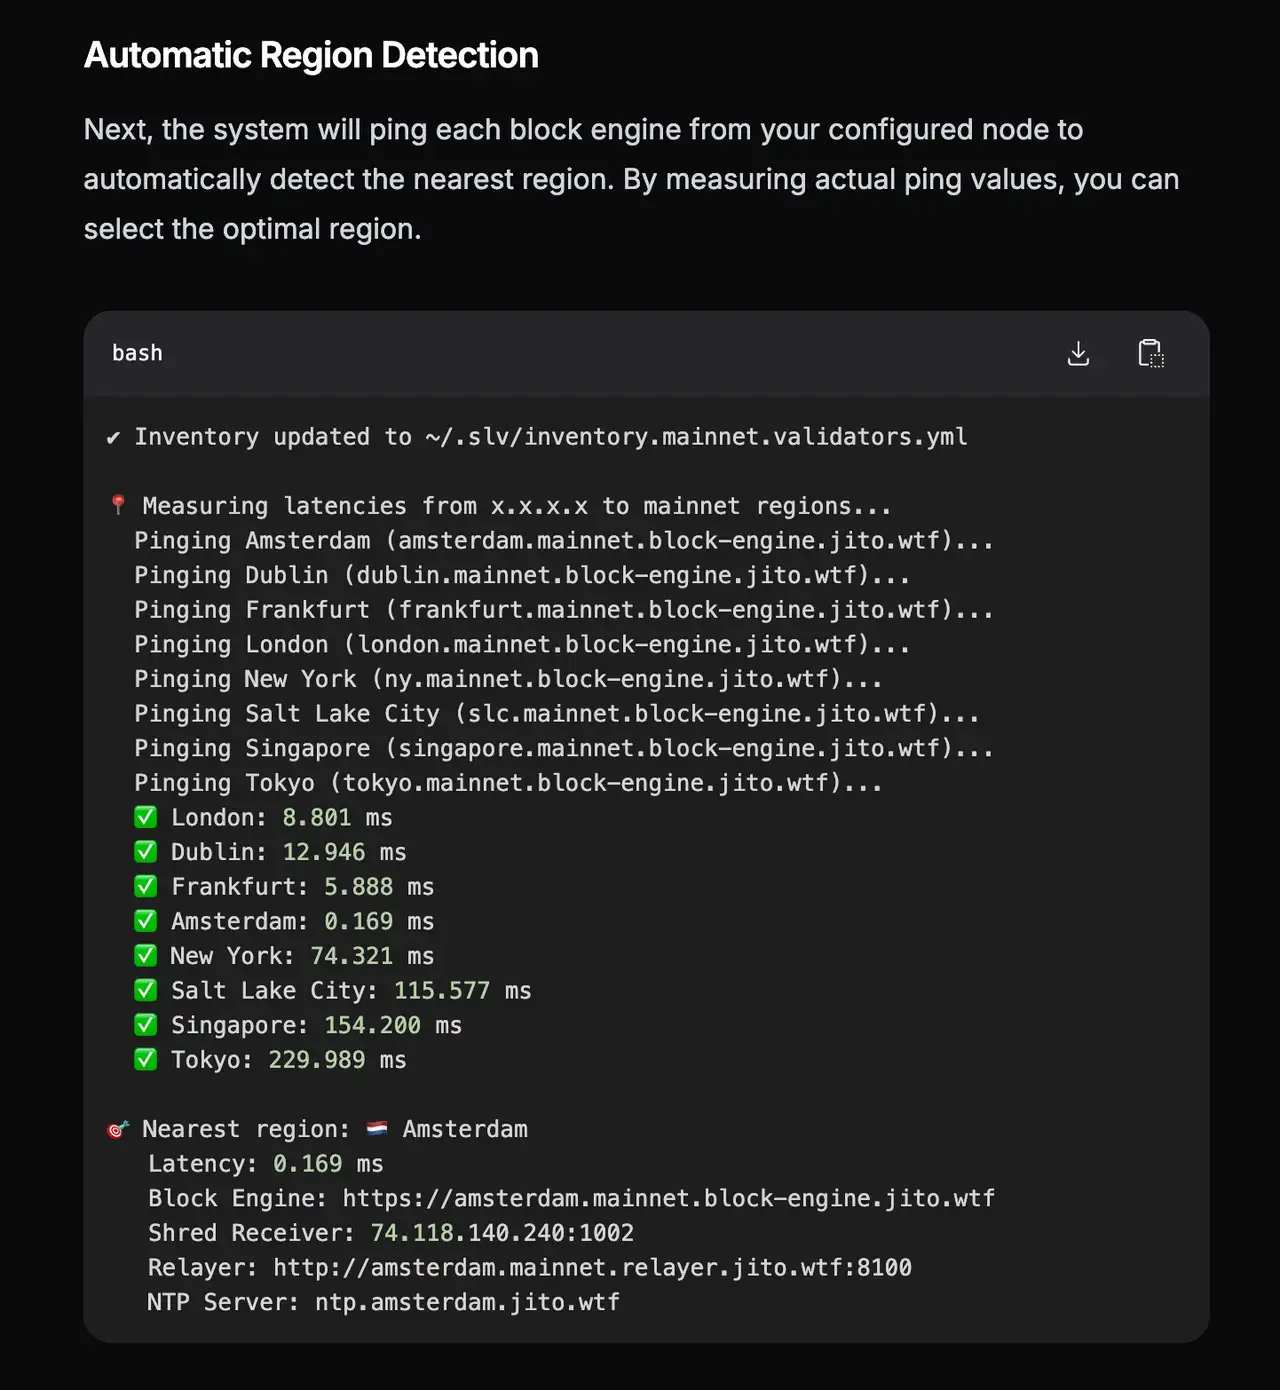Click the copy-to-clipboard icon
Screen dimensions: 1280x1390
[x=1150, y=353]
